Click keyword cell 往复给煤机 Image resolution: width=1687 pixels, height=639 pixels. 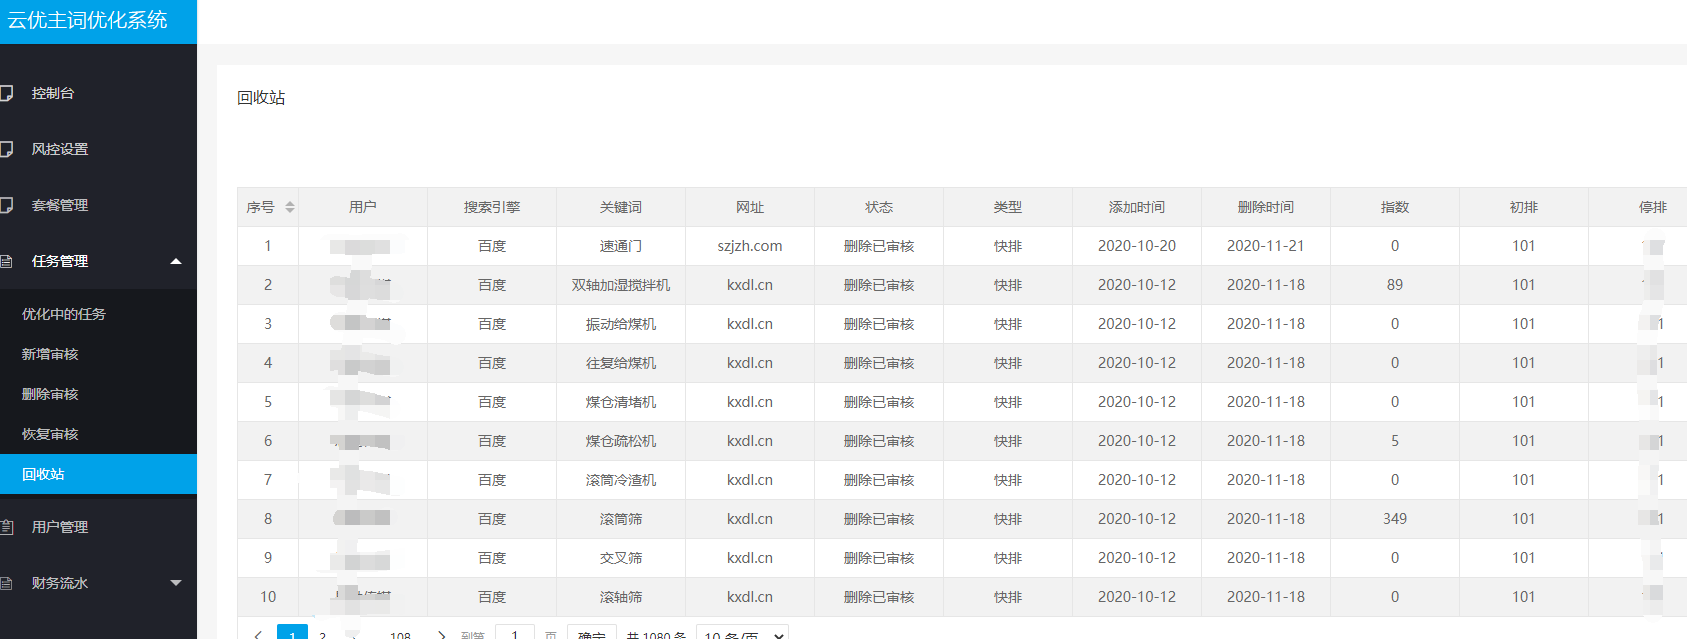621,363
